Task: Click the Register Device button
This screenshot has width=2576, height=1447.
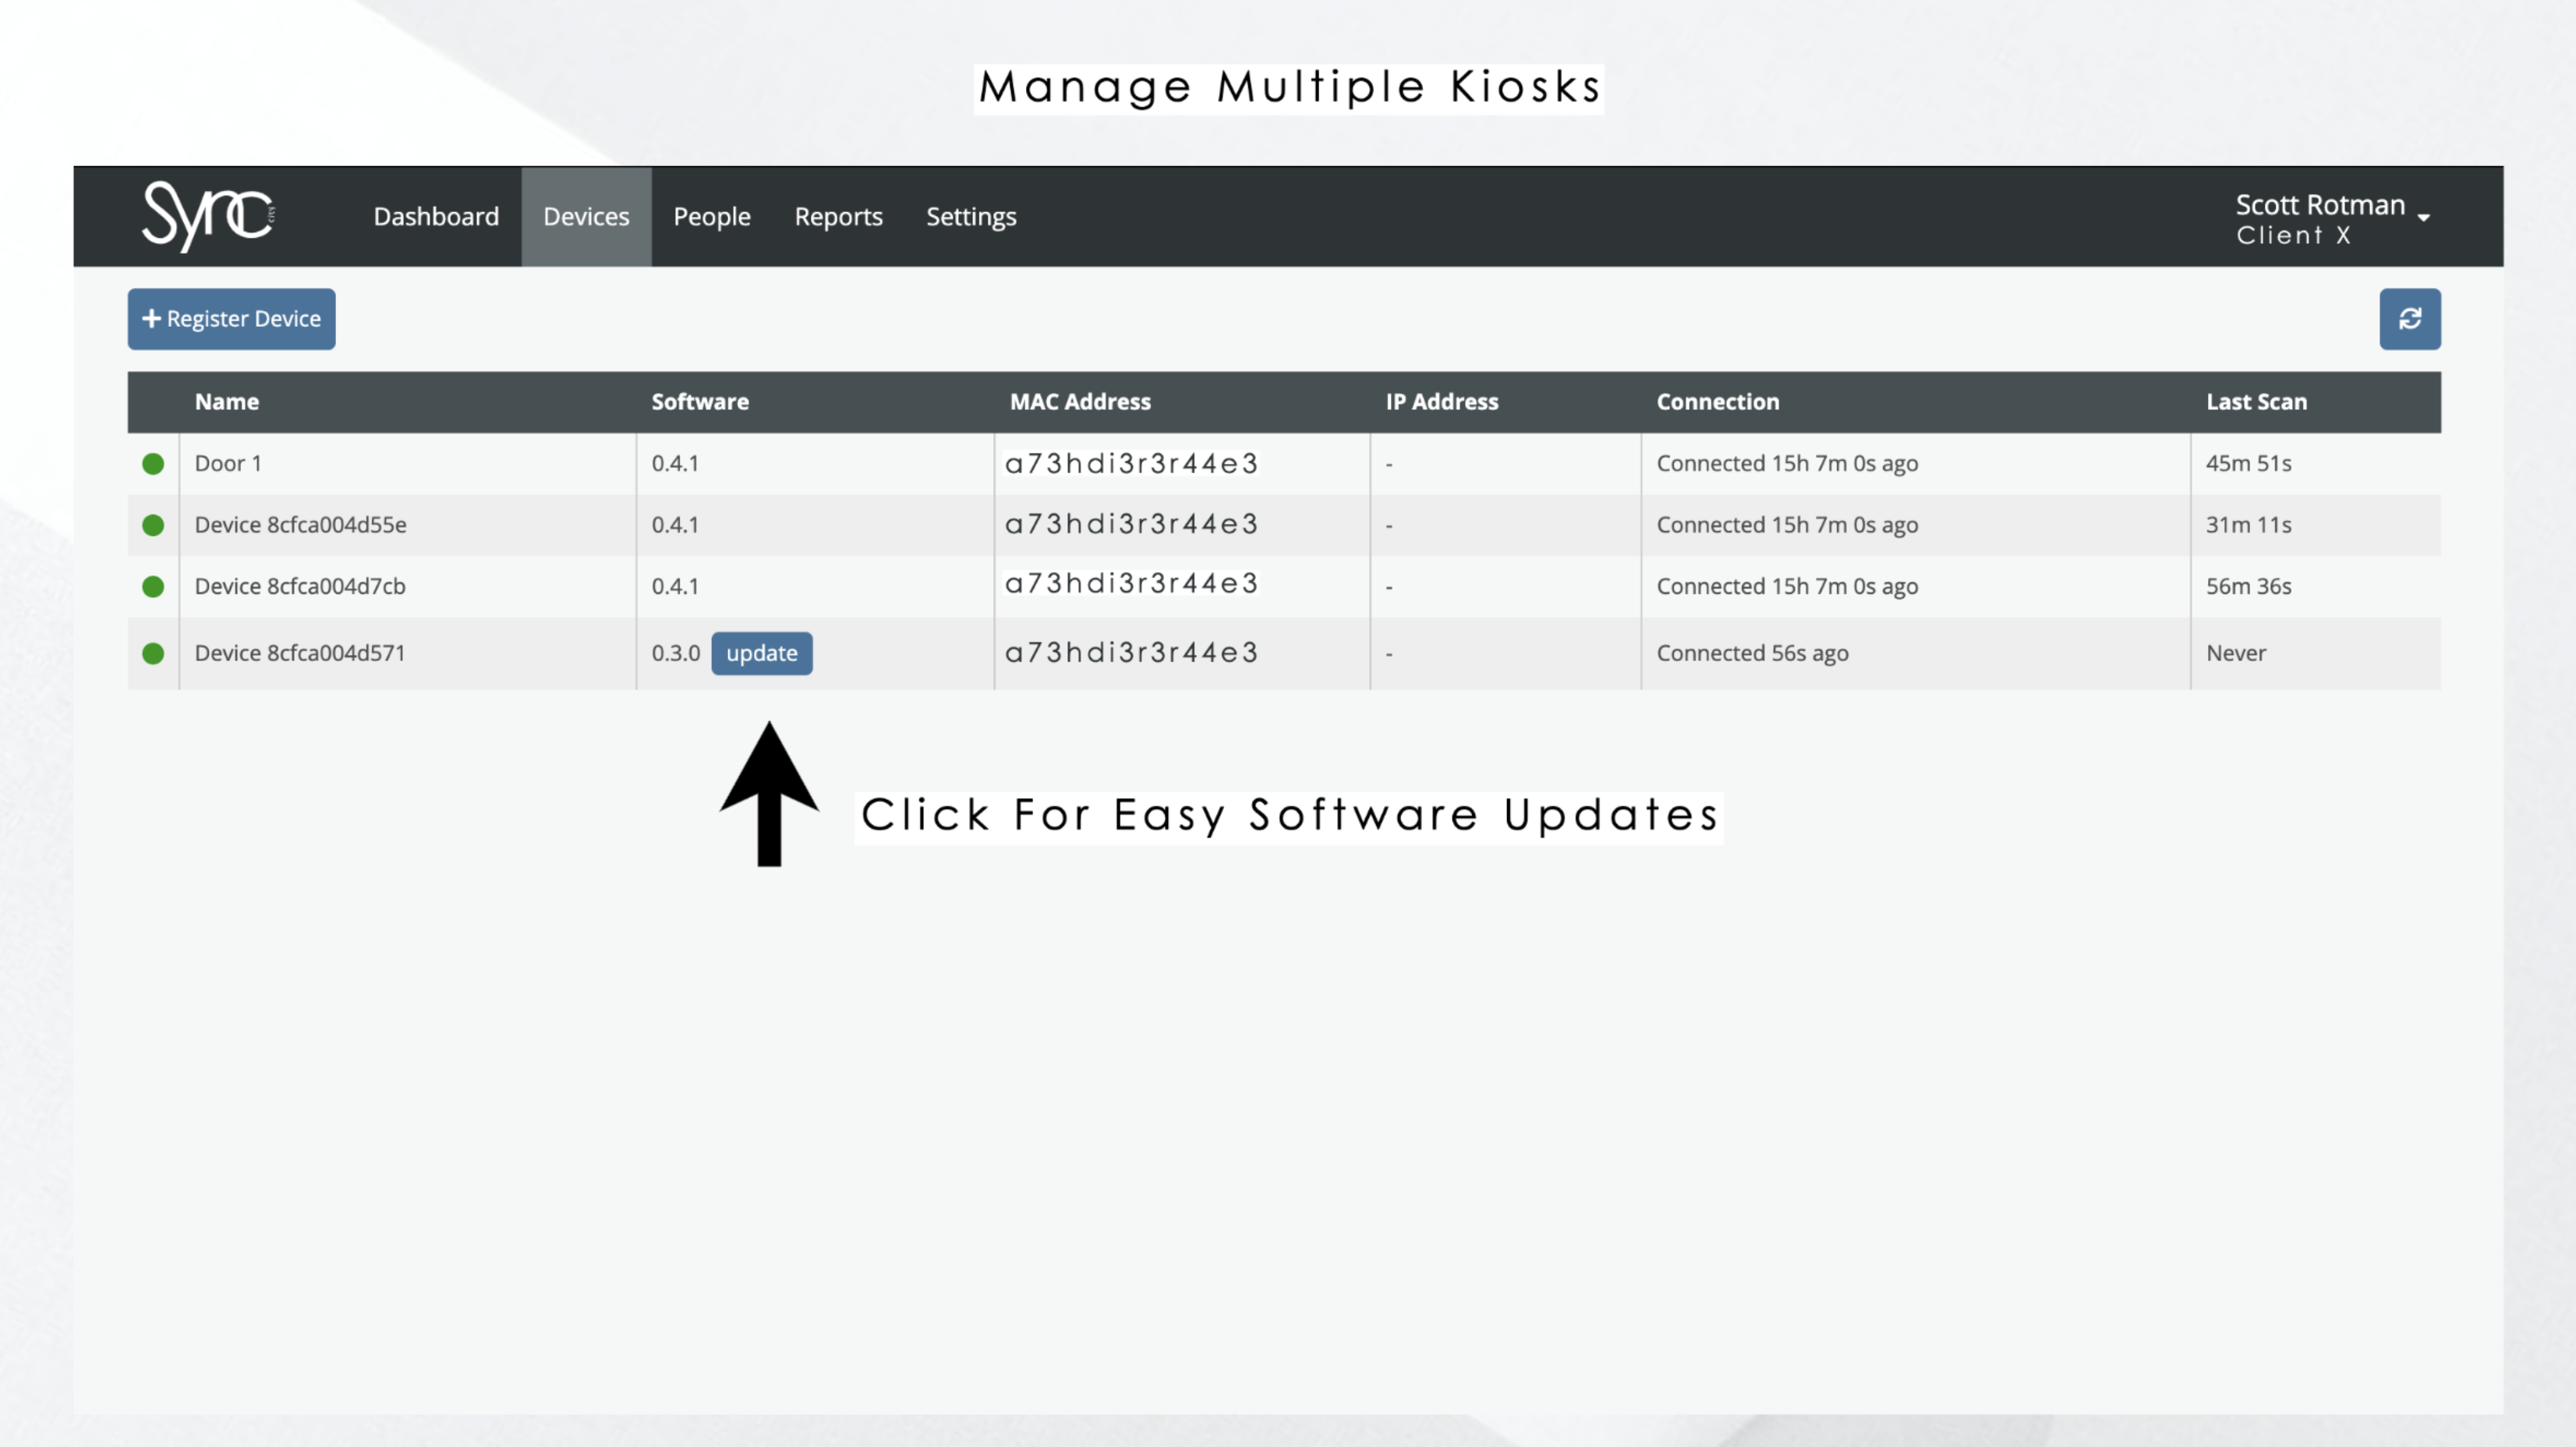Action: [231, 319]
